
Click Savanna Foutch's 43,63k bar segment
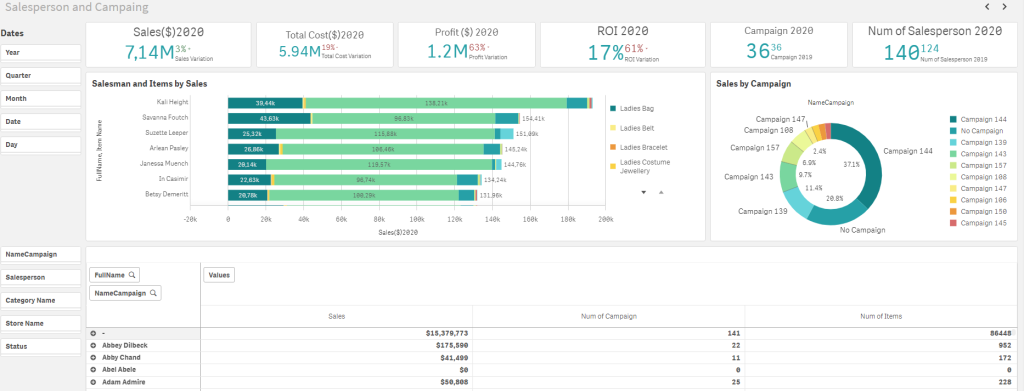[269, 118]
